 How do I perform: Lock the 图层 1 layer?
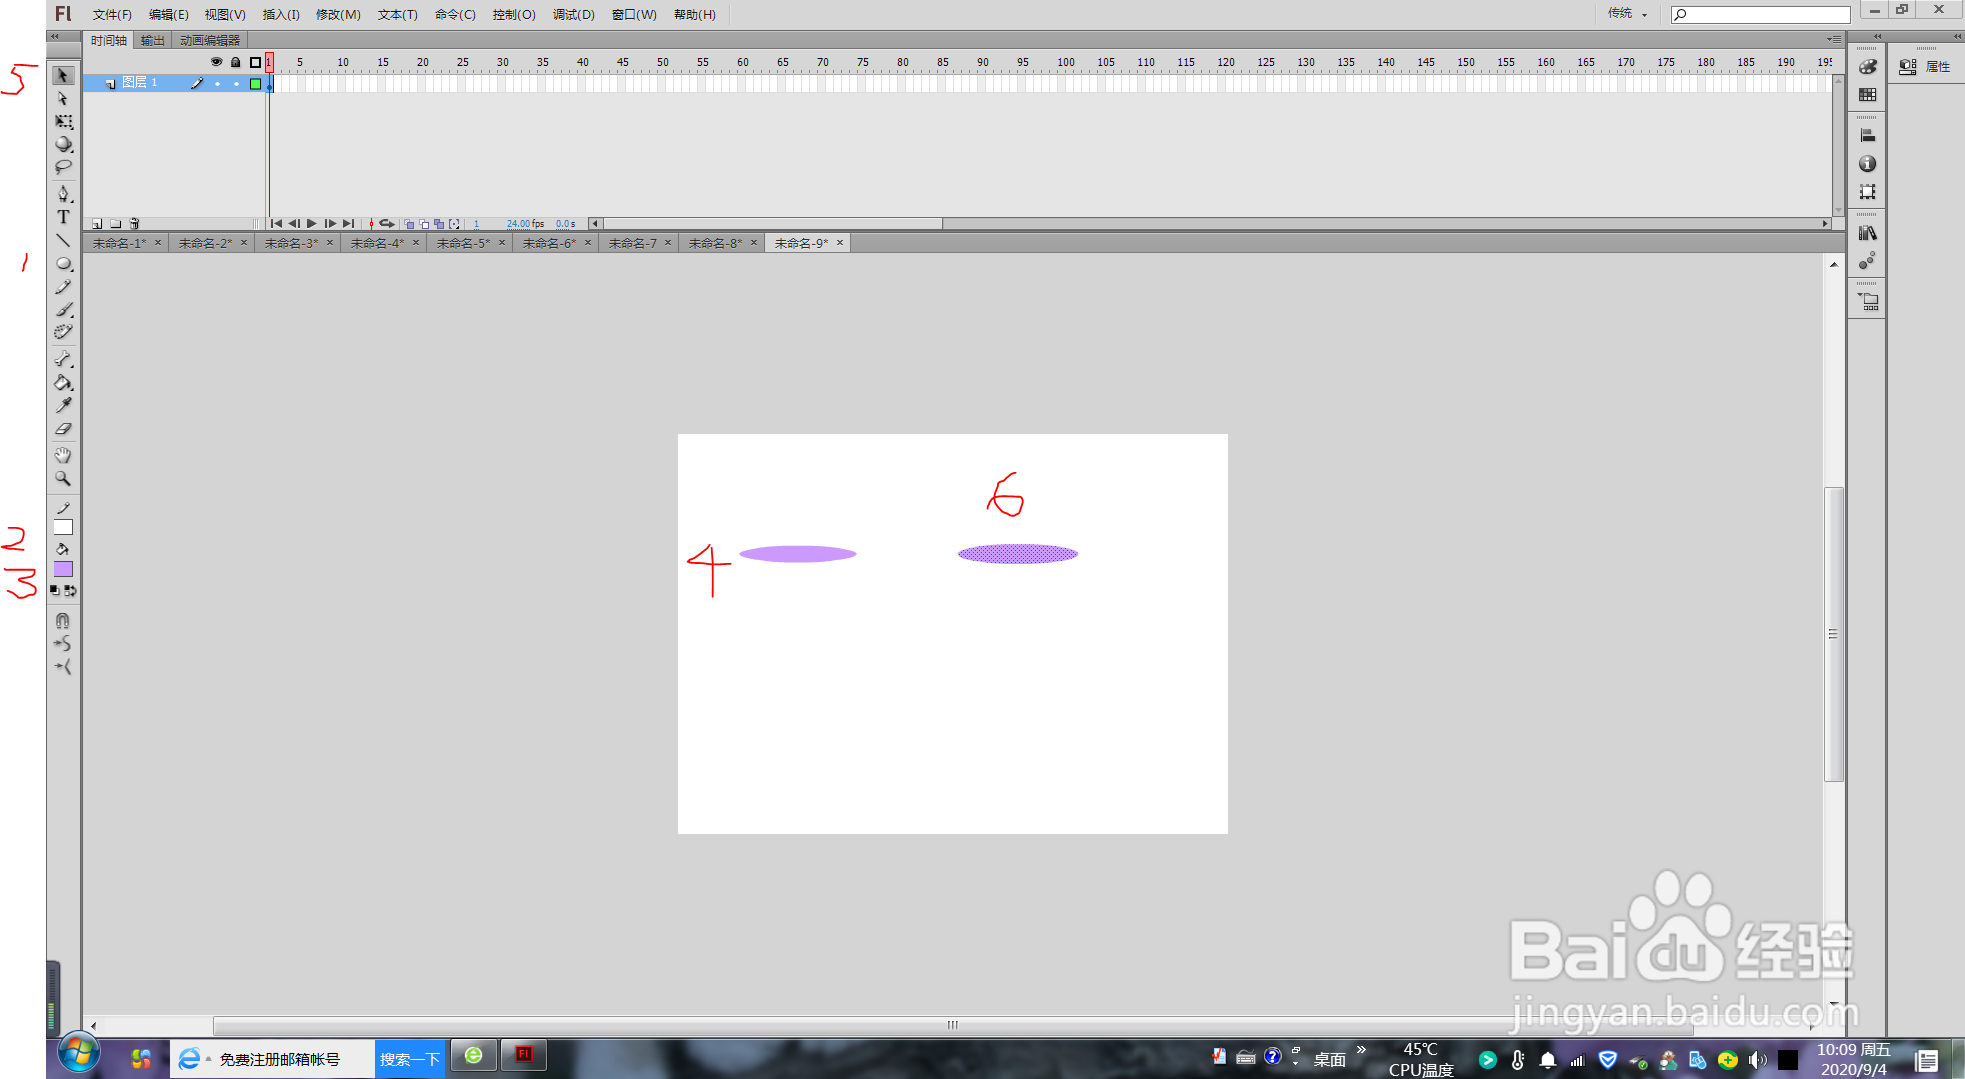(236, 83)
